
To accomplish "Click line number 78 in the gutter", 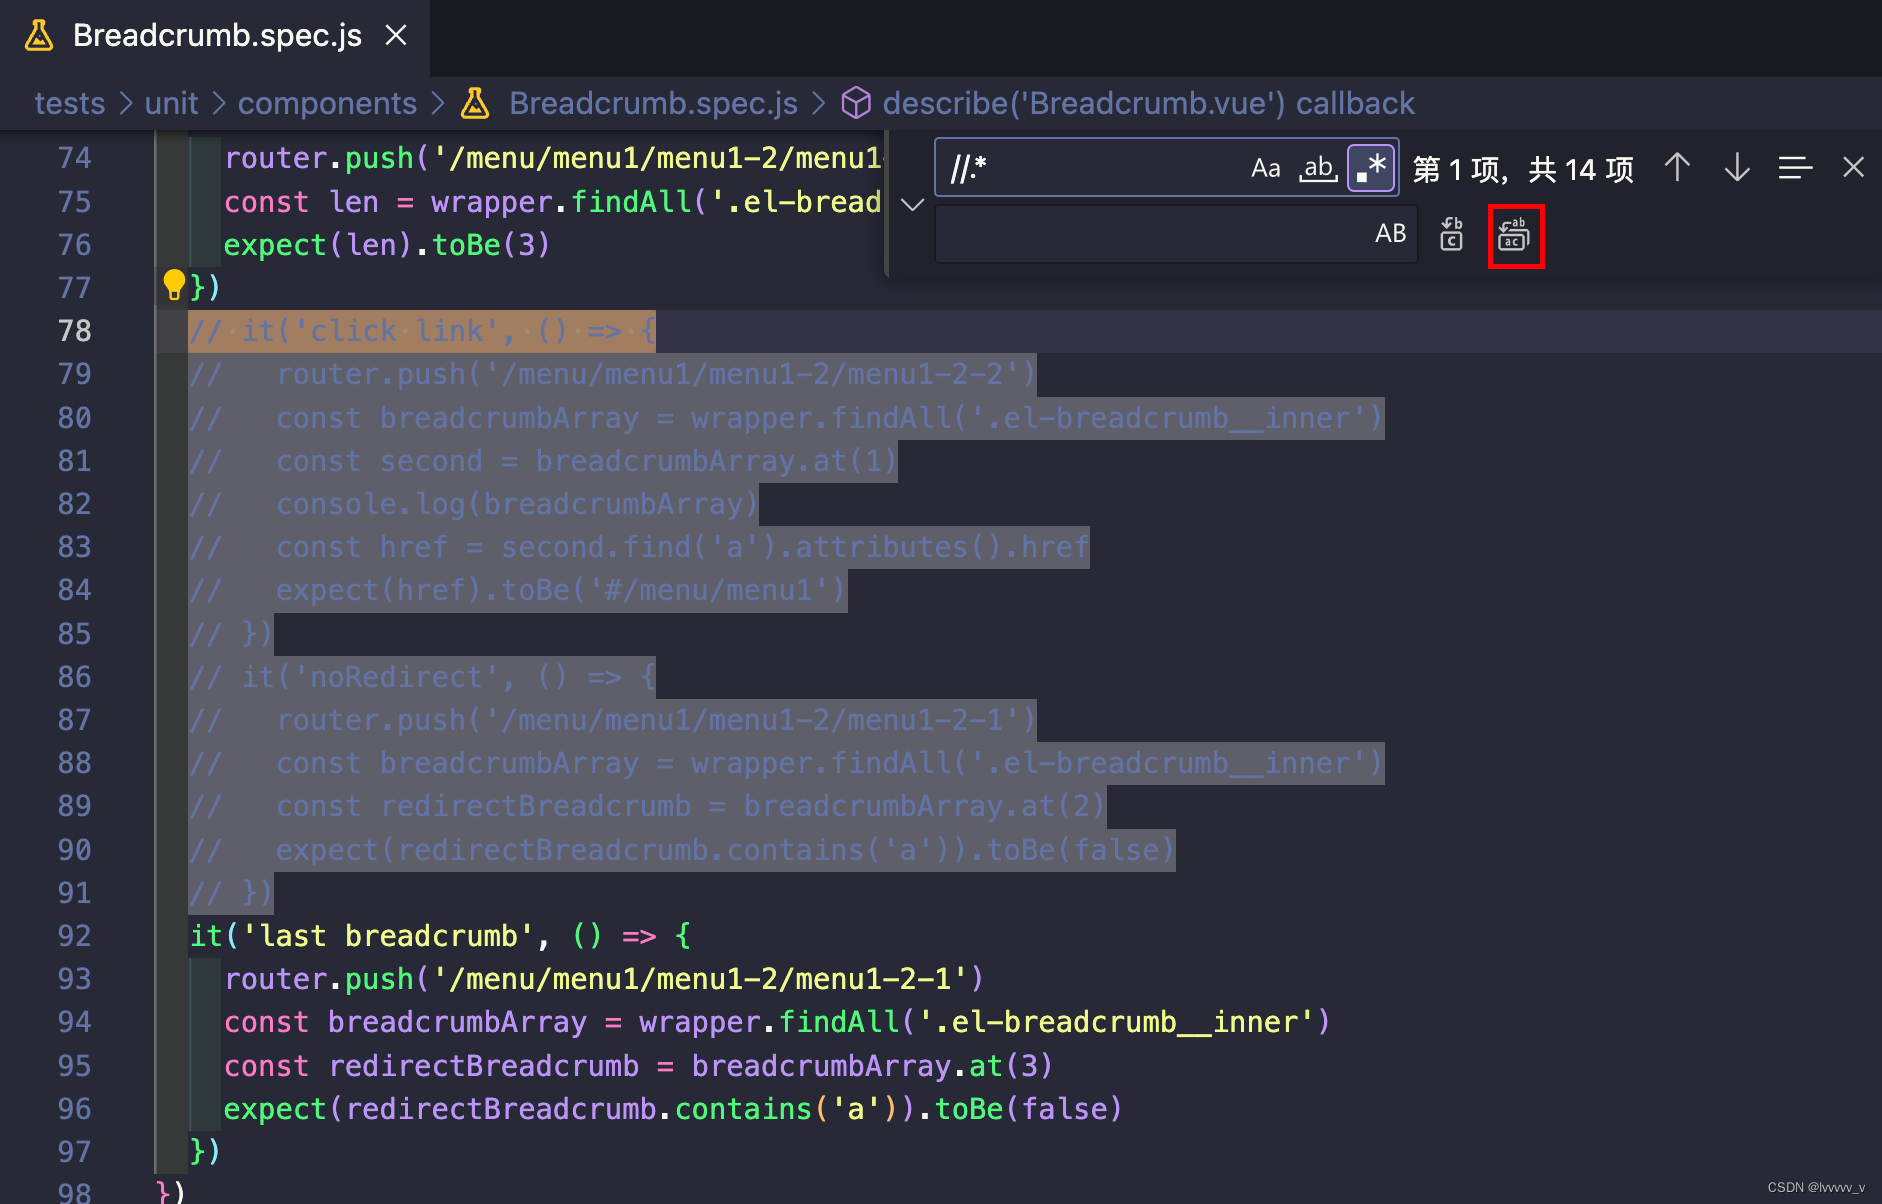I will pyautogui.click(x=75, y=331).
